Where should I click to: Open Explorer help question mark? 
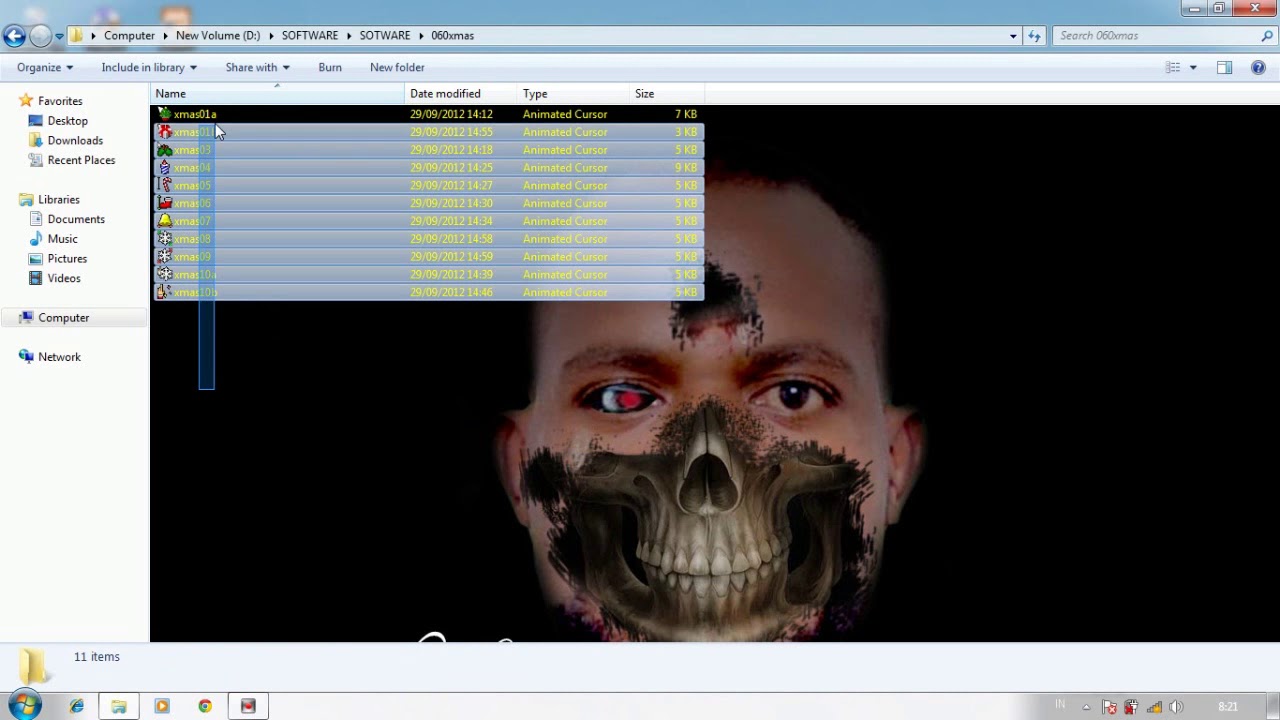click(1259, 67)
